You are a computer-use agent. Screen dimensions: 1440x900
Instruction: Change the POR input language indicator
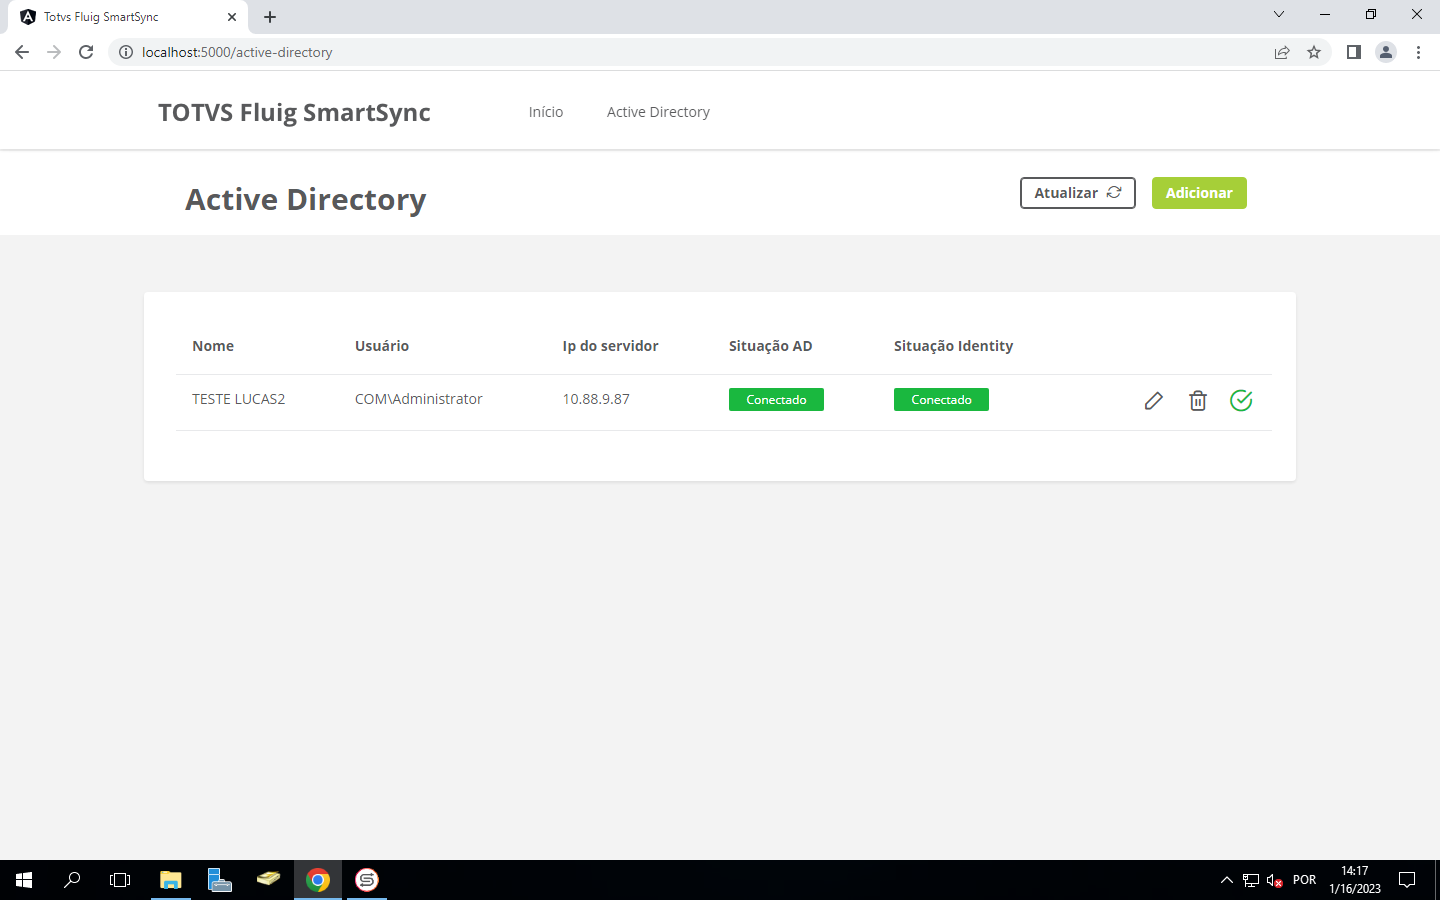pyautogui.click(x=1304, y=880)
